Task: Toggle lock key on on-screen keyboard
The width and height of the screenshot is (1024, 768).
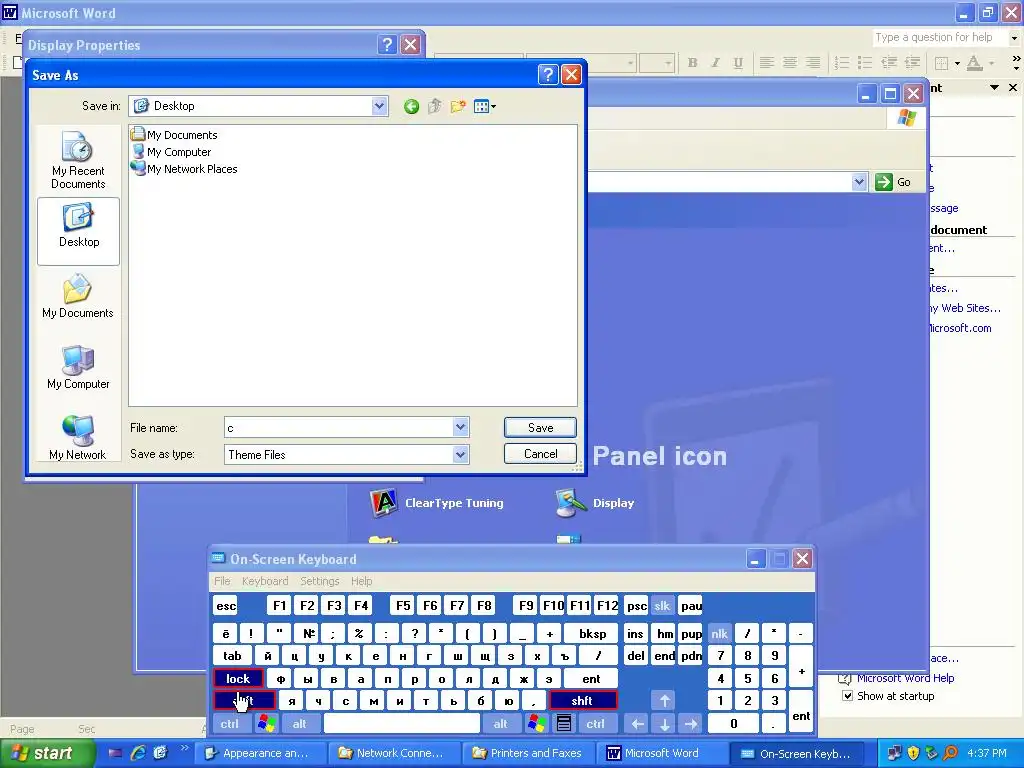Action: coord(238,679)
